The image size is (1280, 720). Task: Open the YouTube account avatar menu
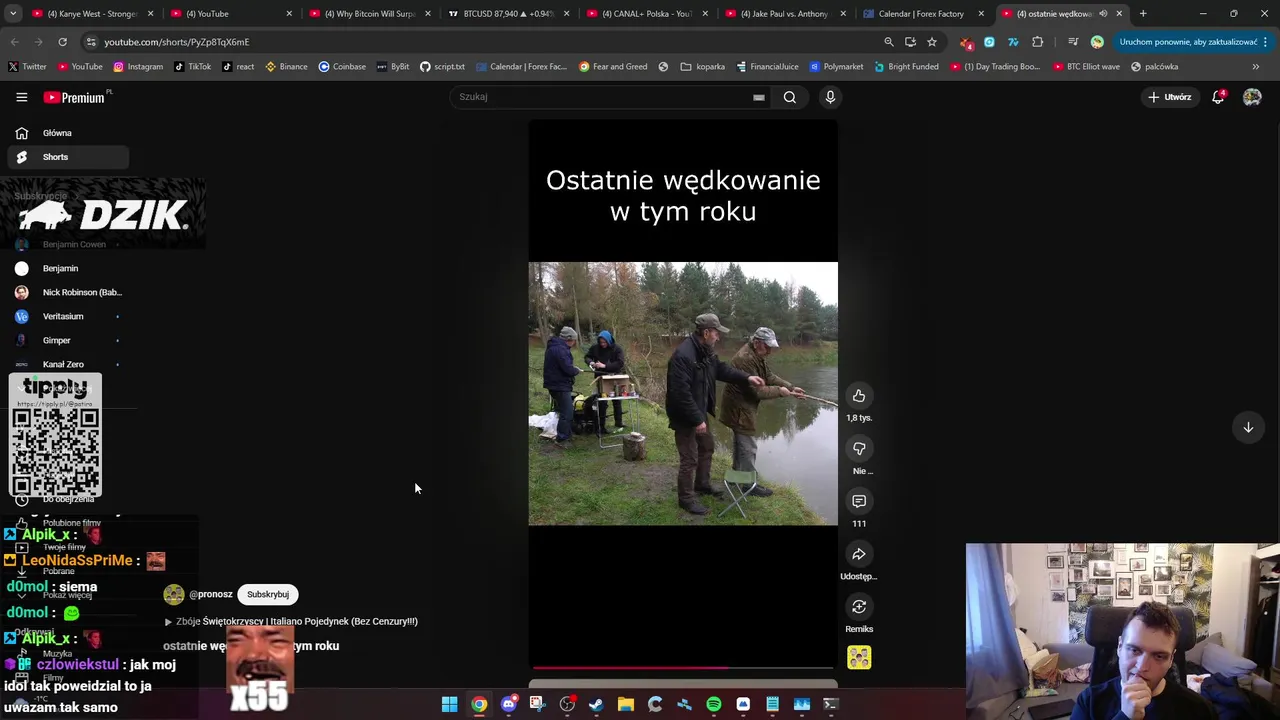click(x=1252, y=97)
